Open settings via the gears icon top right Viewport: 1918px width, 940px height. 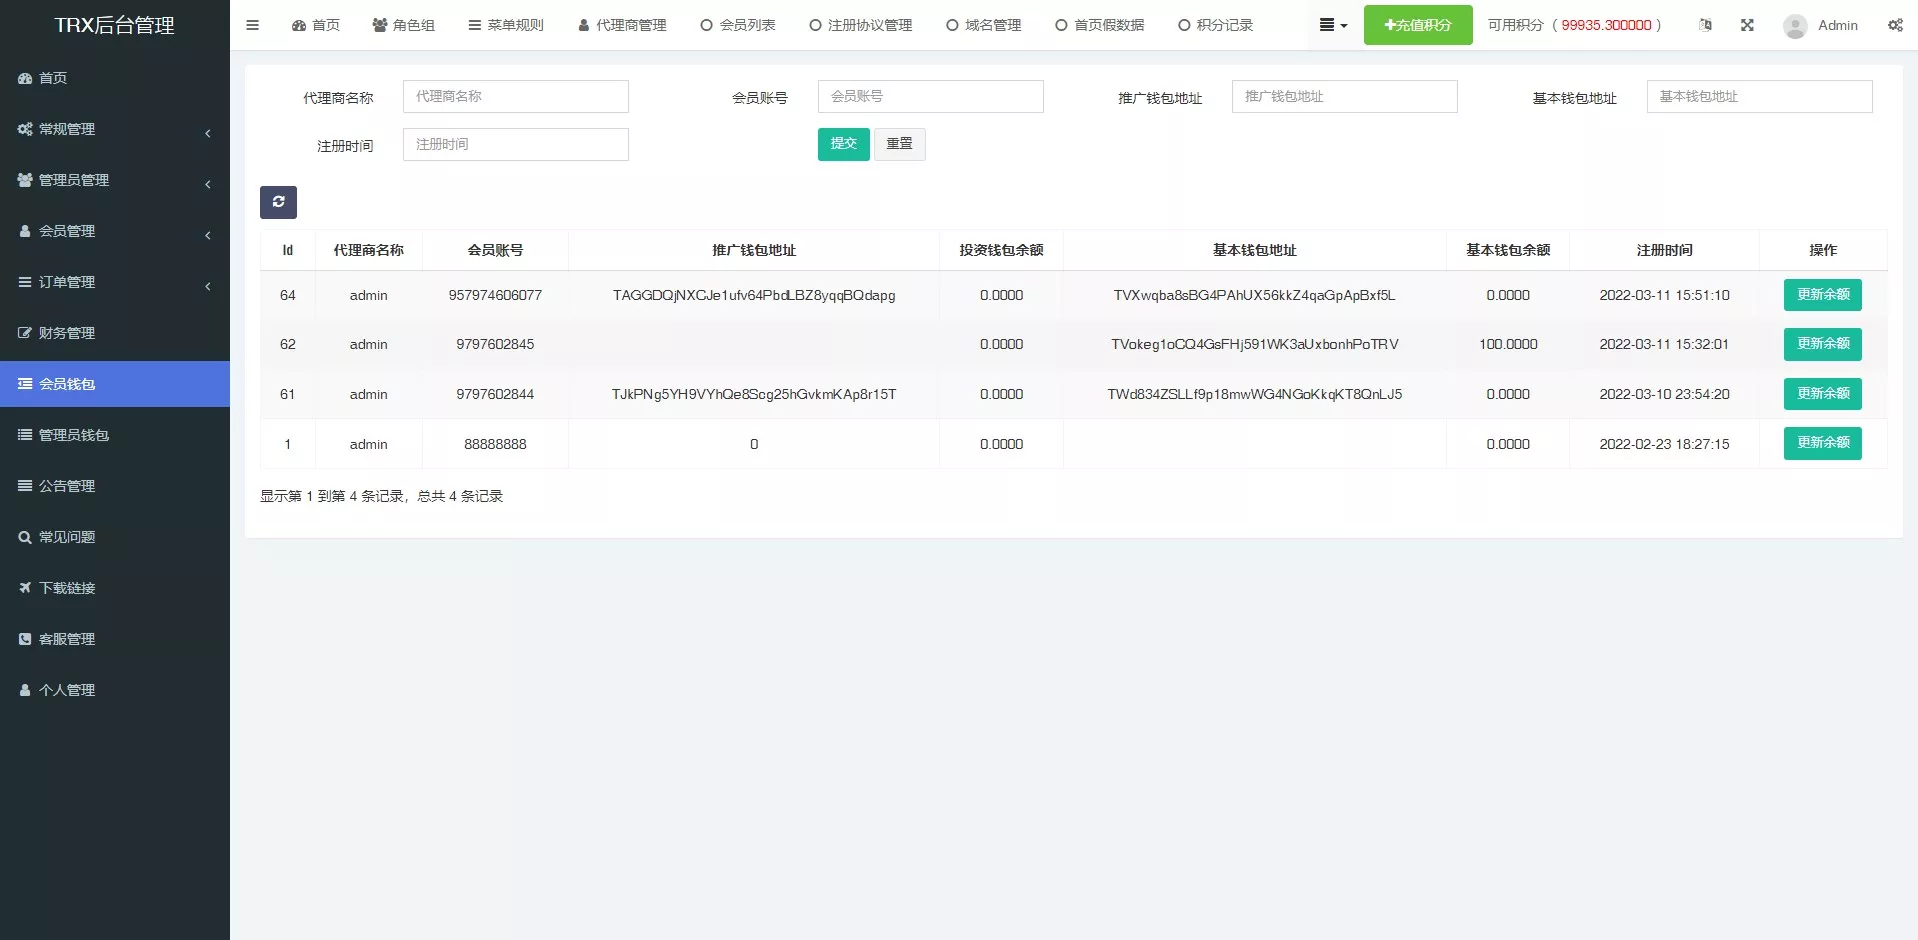[1895, 25]
